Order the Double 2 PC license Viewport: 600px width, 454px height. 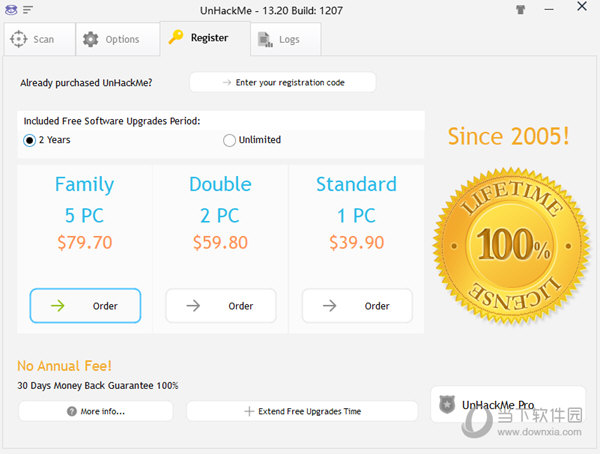(221, 305)
